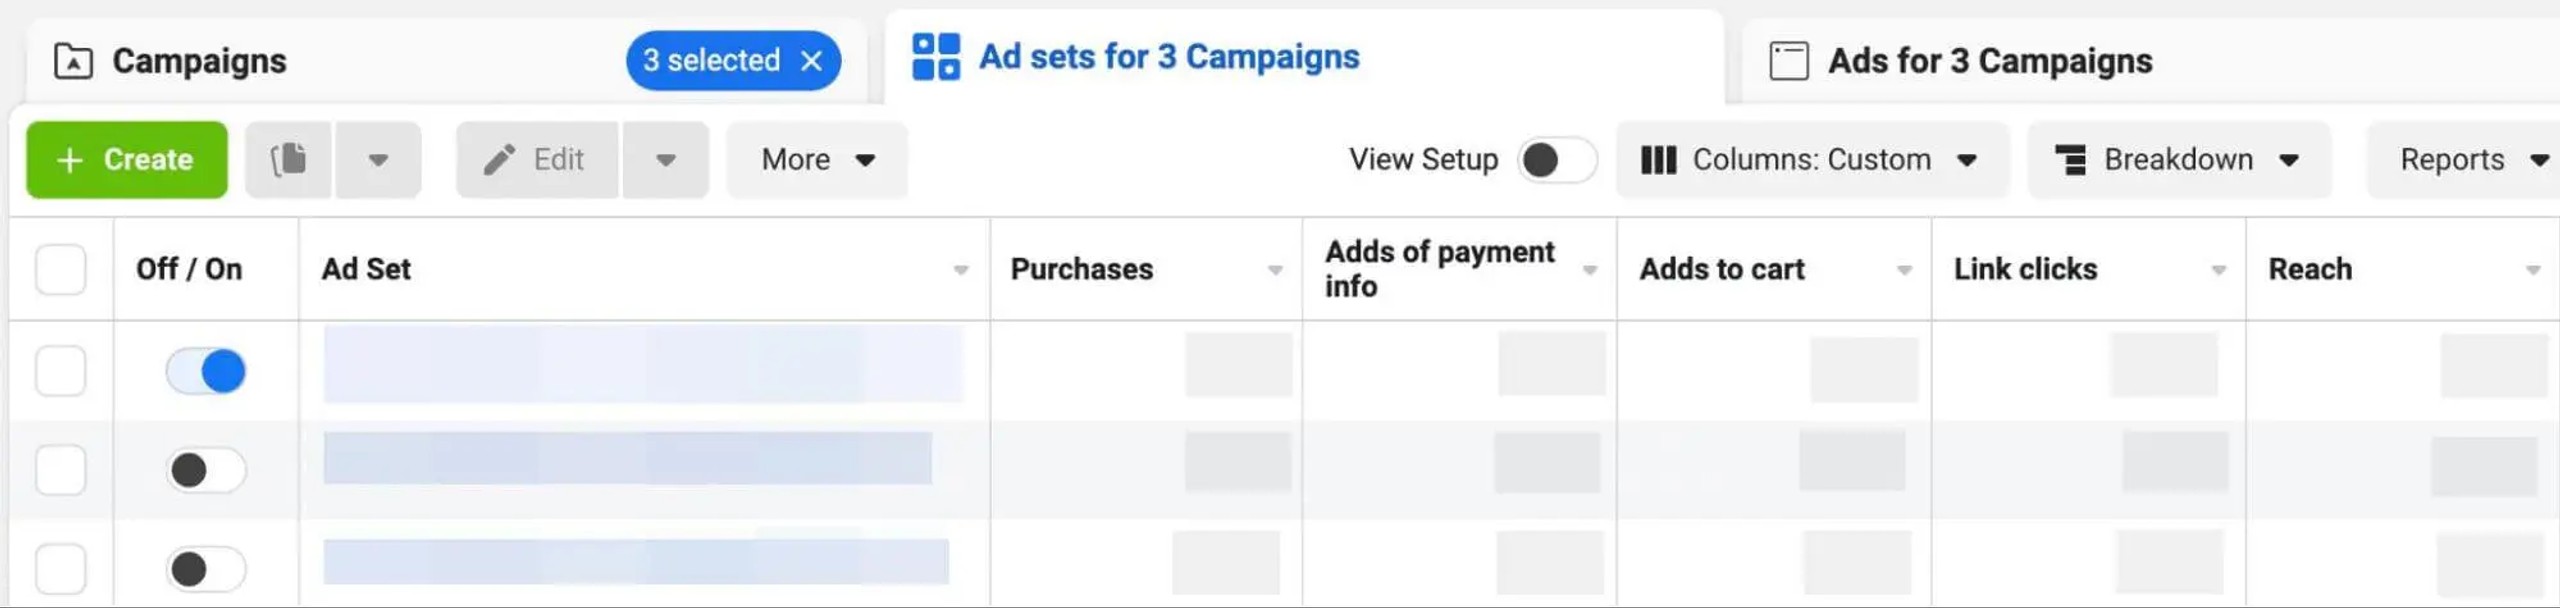The image size is (2560, 608).
Task: Enable the second ad set toggle
Action: (x=206, y=470)
